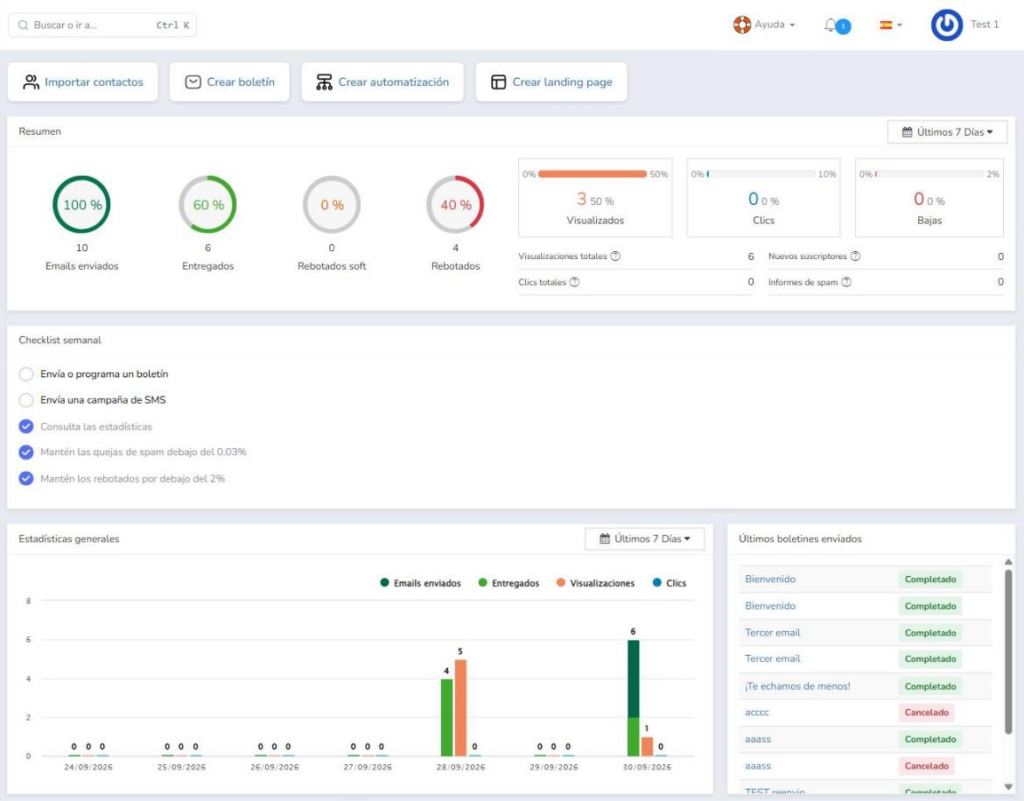Viewport: 1024px width, 801px height.
Task: Open Resumen 'Últimos 7 Días' dropdown
Action: click(947, 132)
